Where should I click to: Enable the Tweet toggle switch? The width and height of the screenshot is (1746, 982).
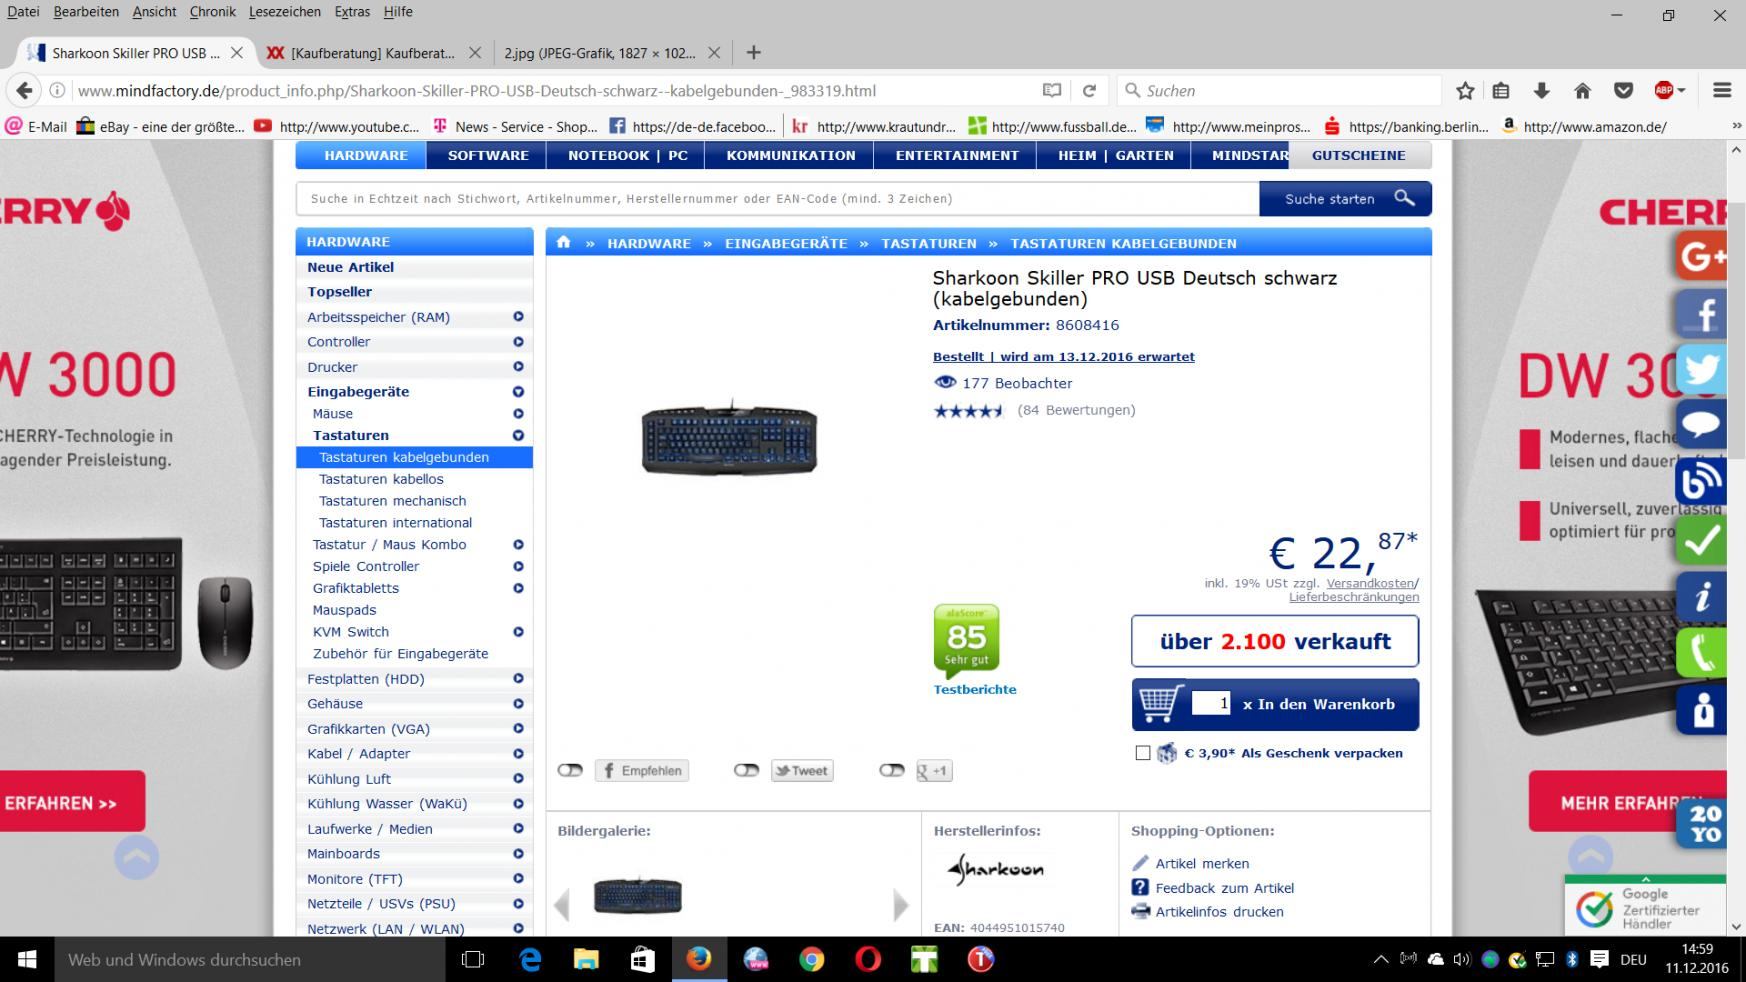pos(746,770)
